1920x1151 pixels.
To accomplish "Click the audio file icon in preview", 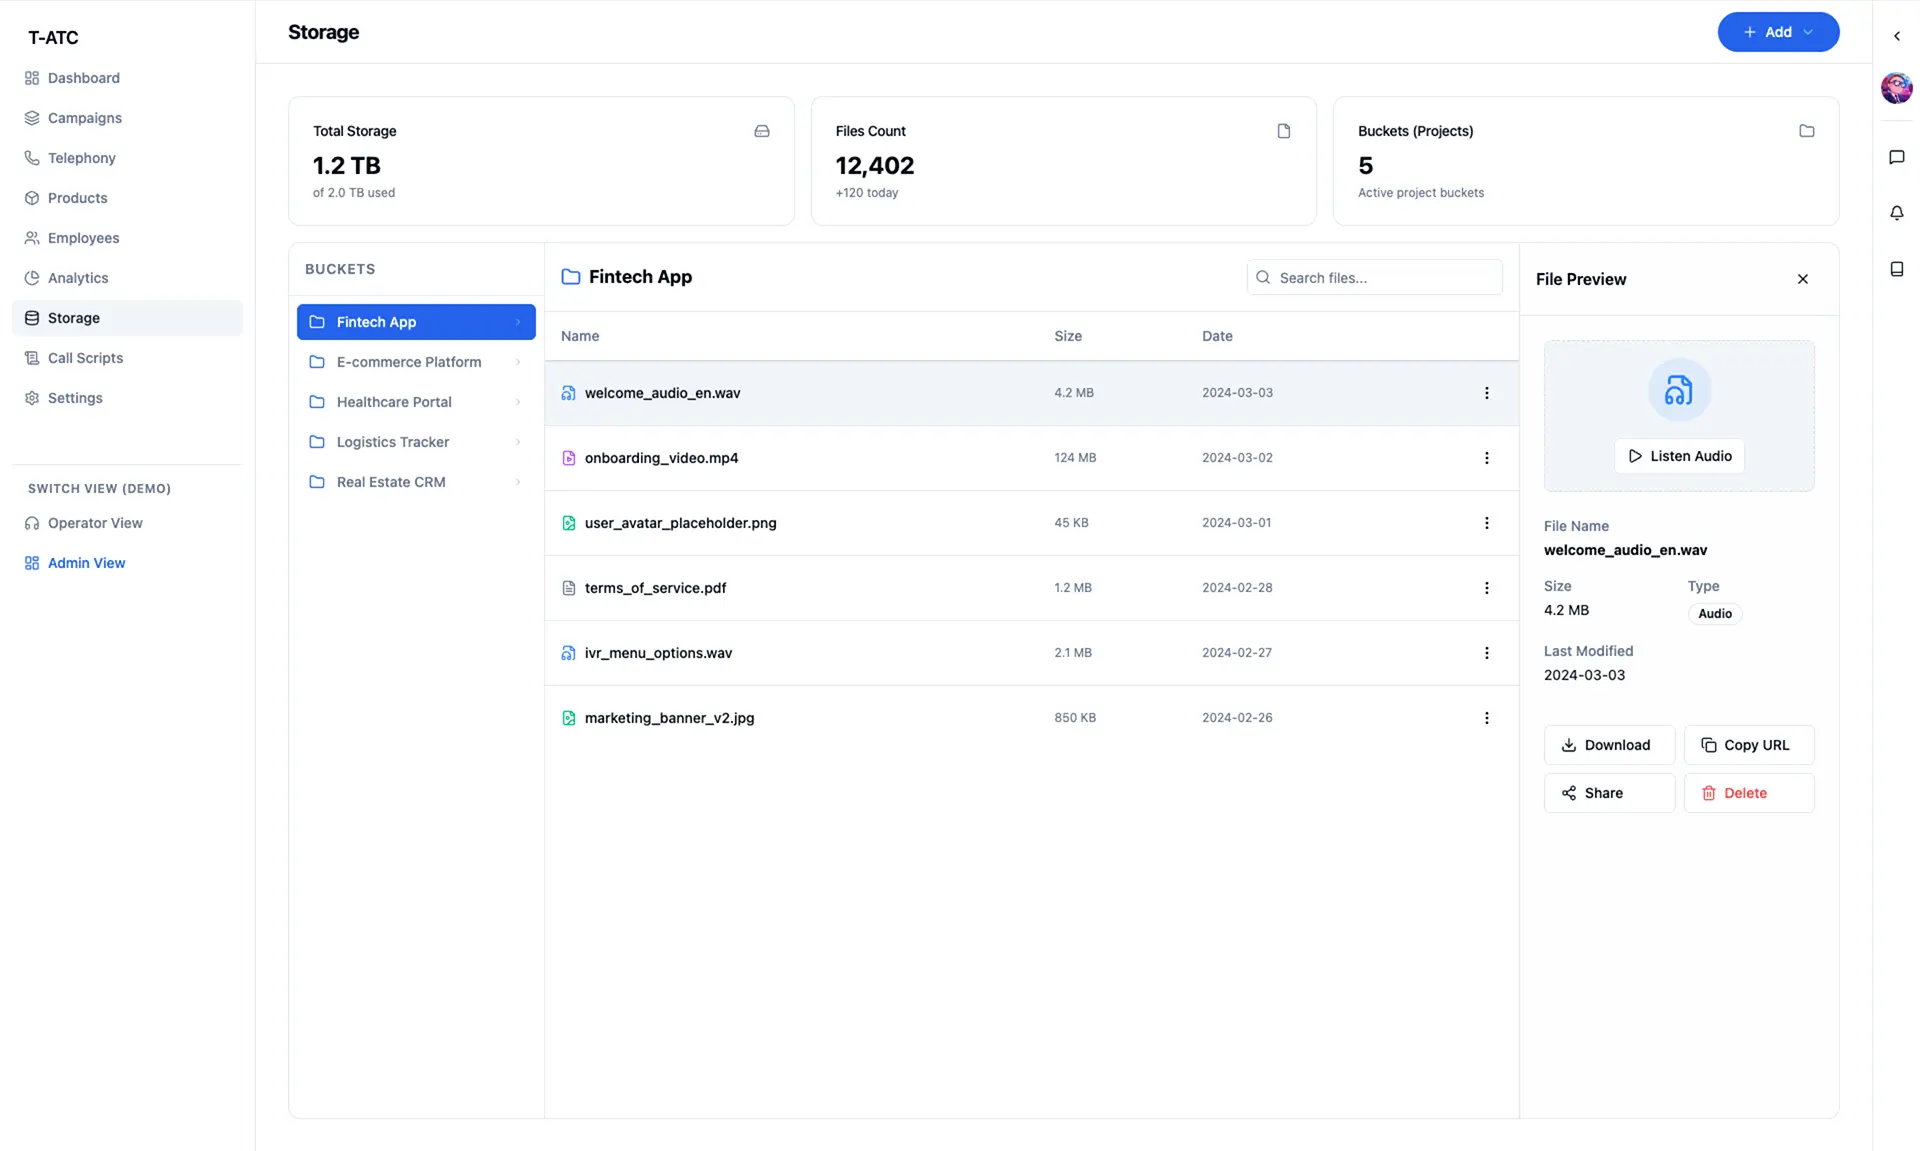I will (1678, 390).
